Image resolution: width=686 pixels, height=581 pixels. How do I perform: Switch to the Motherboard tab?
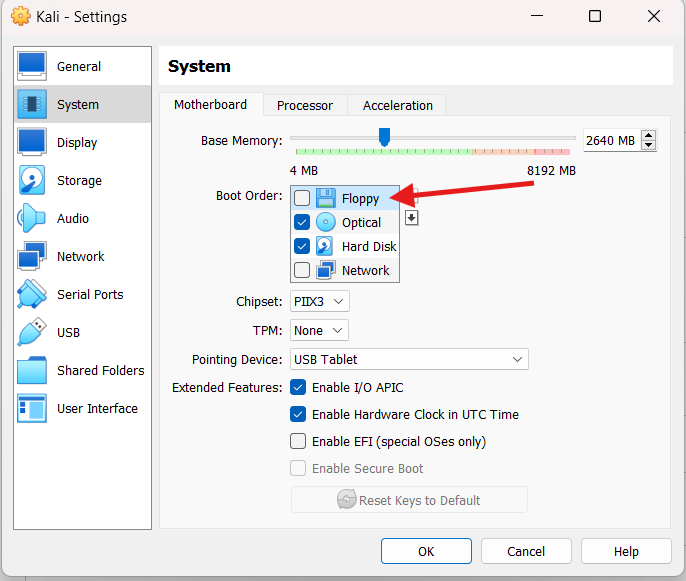(210, 105)
